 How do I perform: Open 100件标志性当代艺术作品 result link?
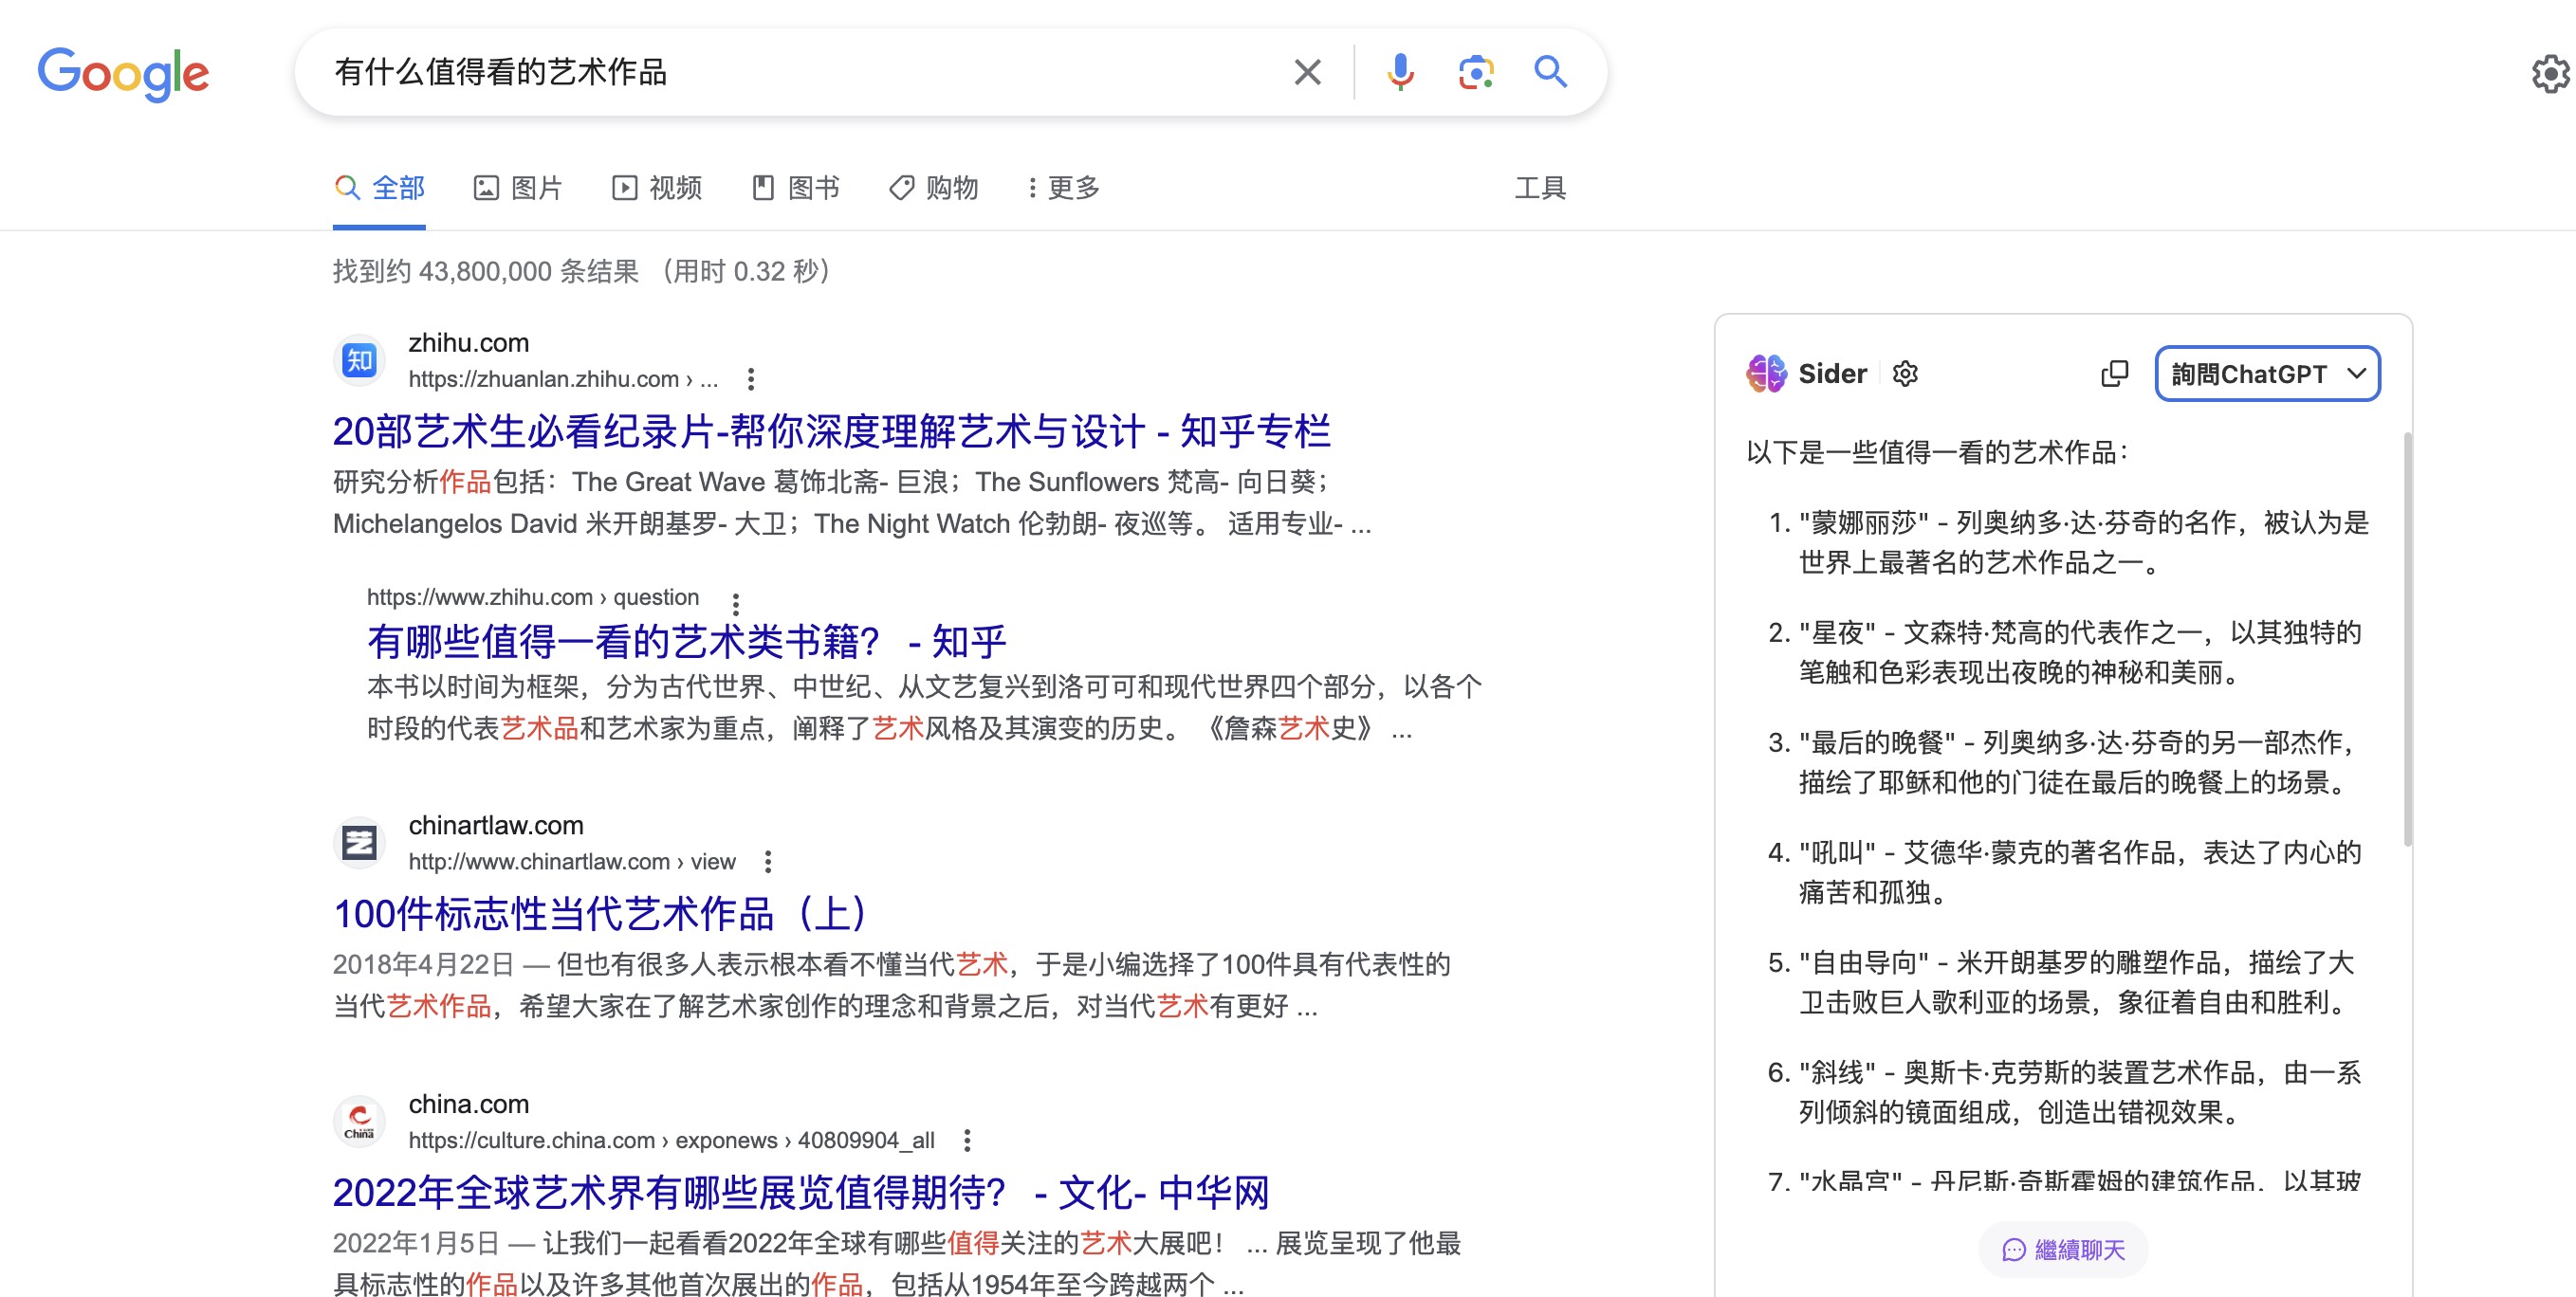600,914
